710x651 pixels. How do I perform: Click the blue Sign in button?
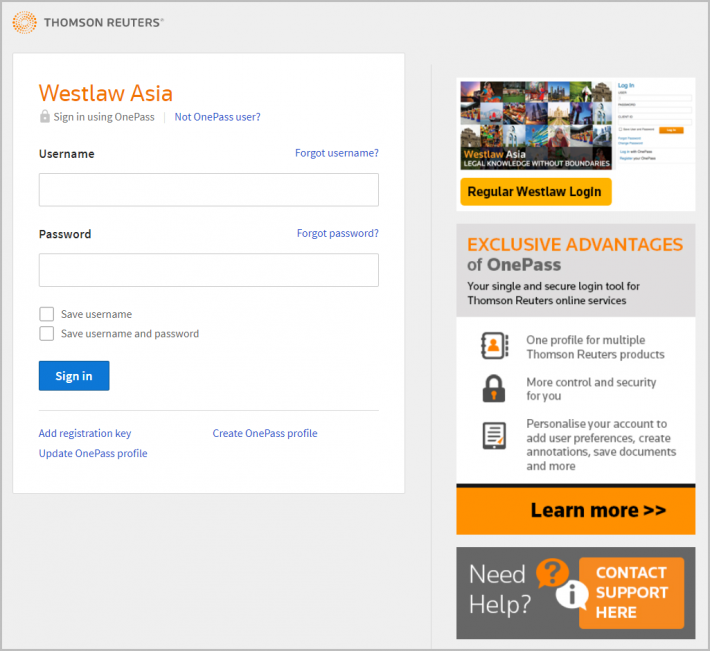click(x=74, y=376)
